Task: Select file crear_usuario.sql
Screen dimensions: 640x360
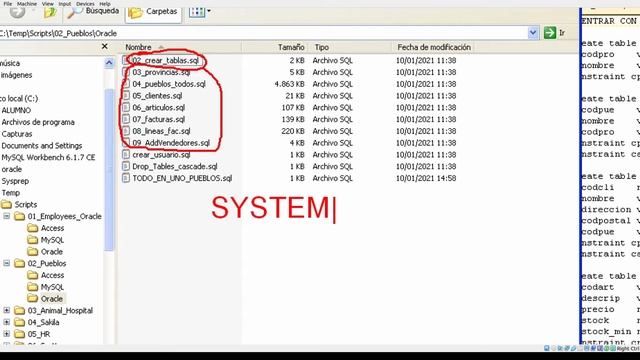Action: point(161,155)
